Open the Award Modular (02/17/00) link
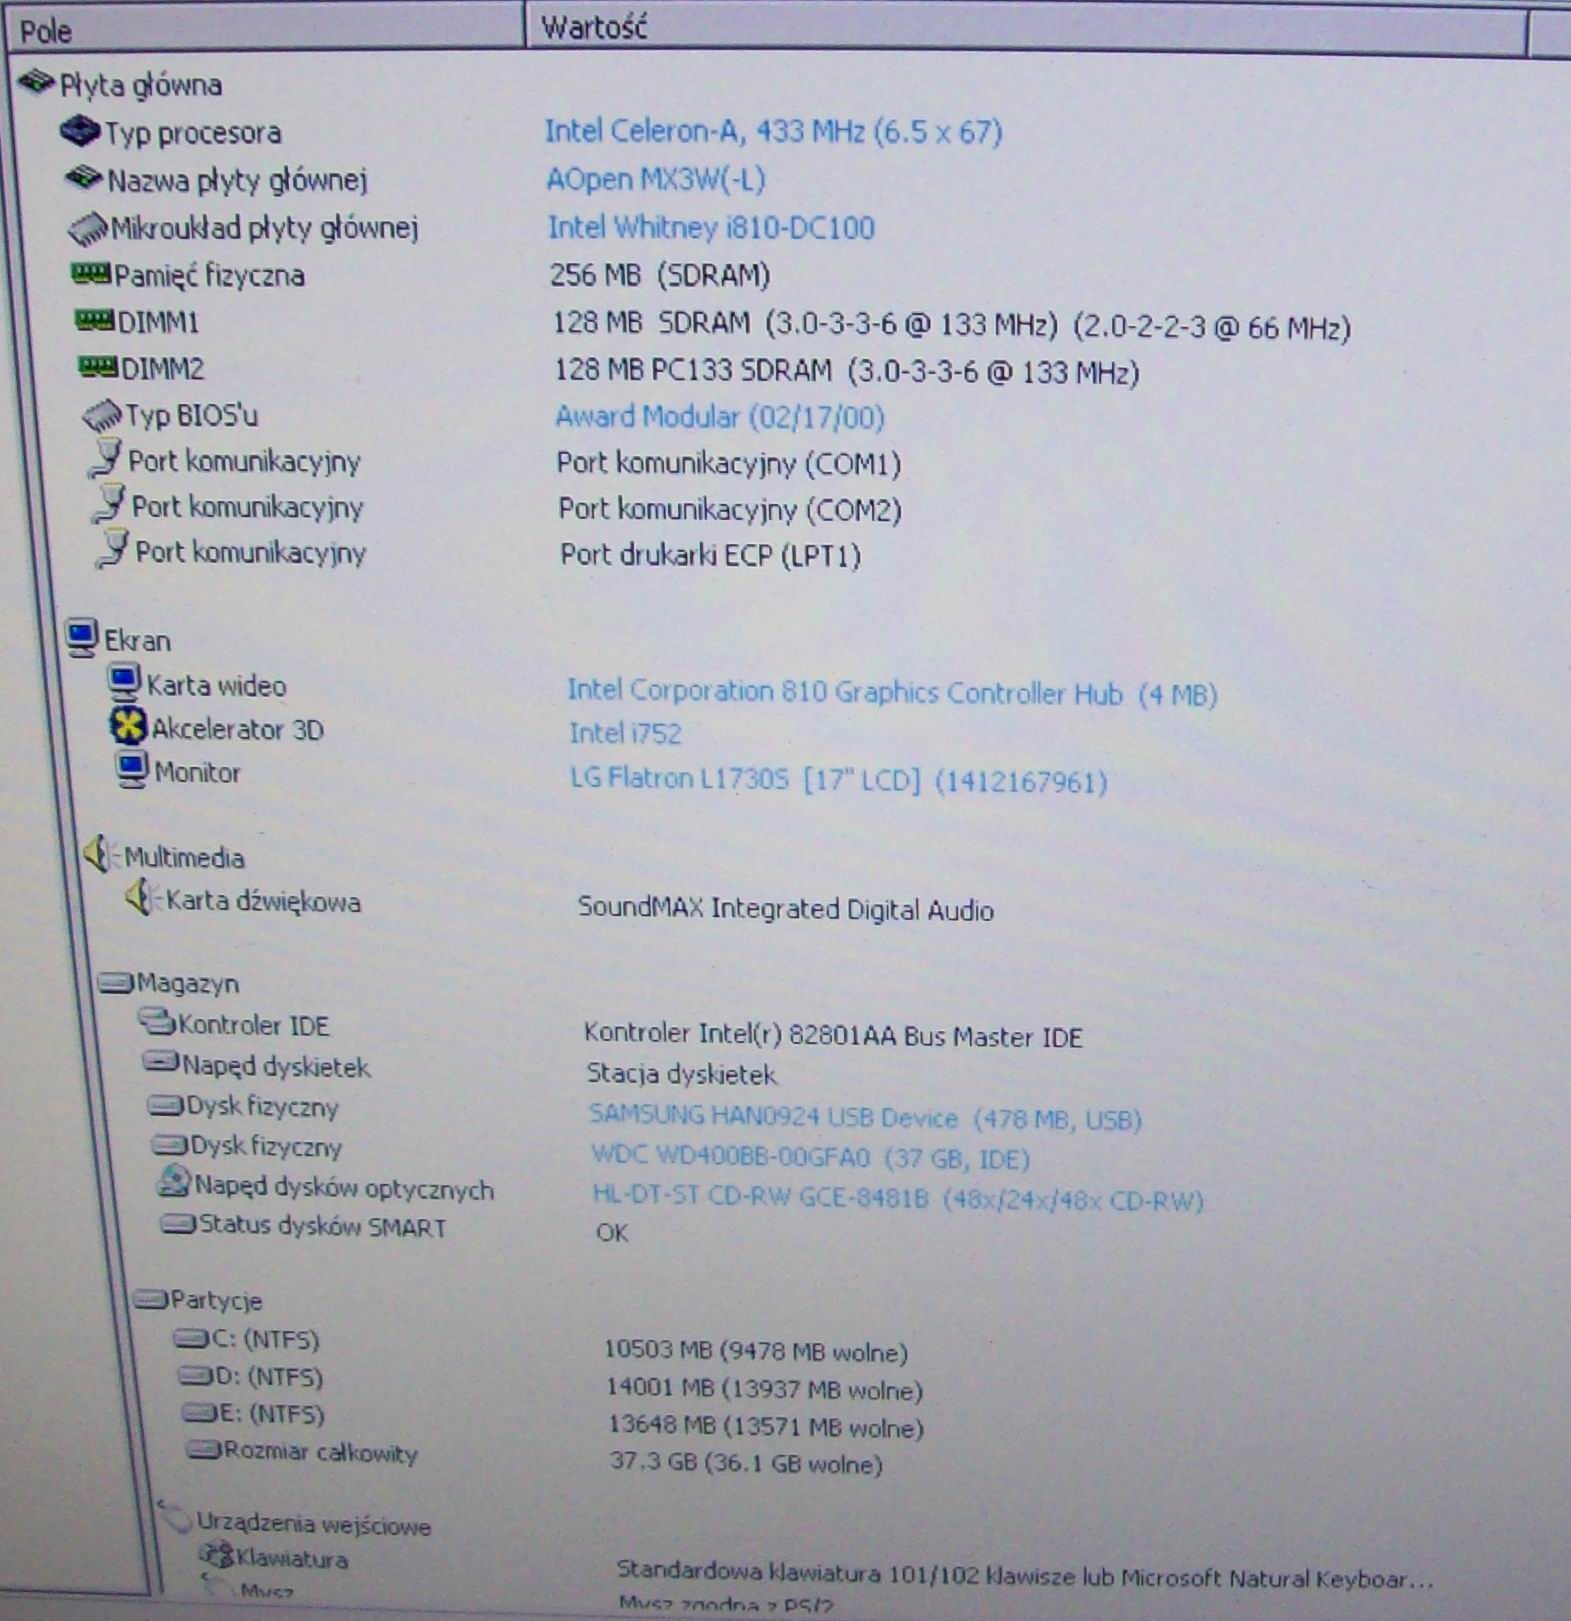Viewport: 1571px width, 1621px height. (720, 416)
